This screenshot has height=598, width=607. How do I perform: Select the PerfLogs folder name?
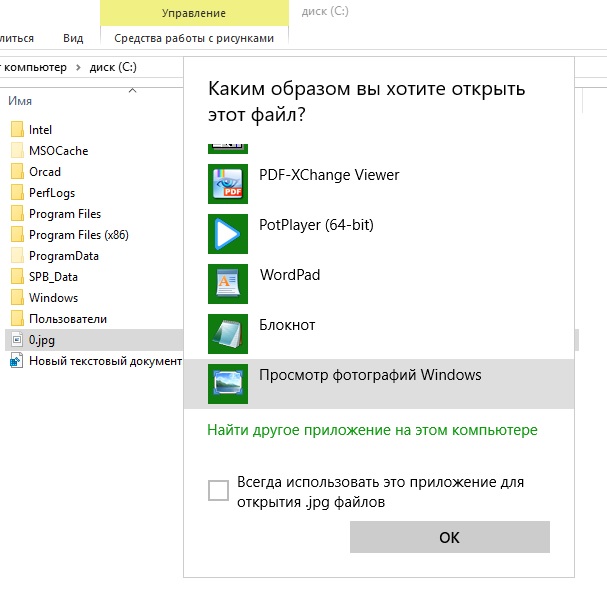(52, 193)
